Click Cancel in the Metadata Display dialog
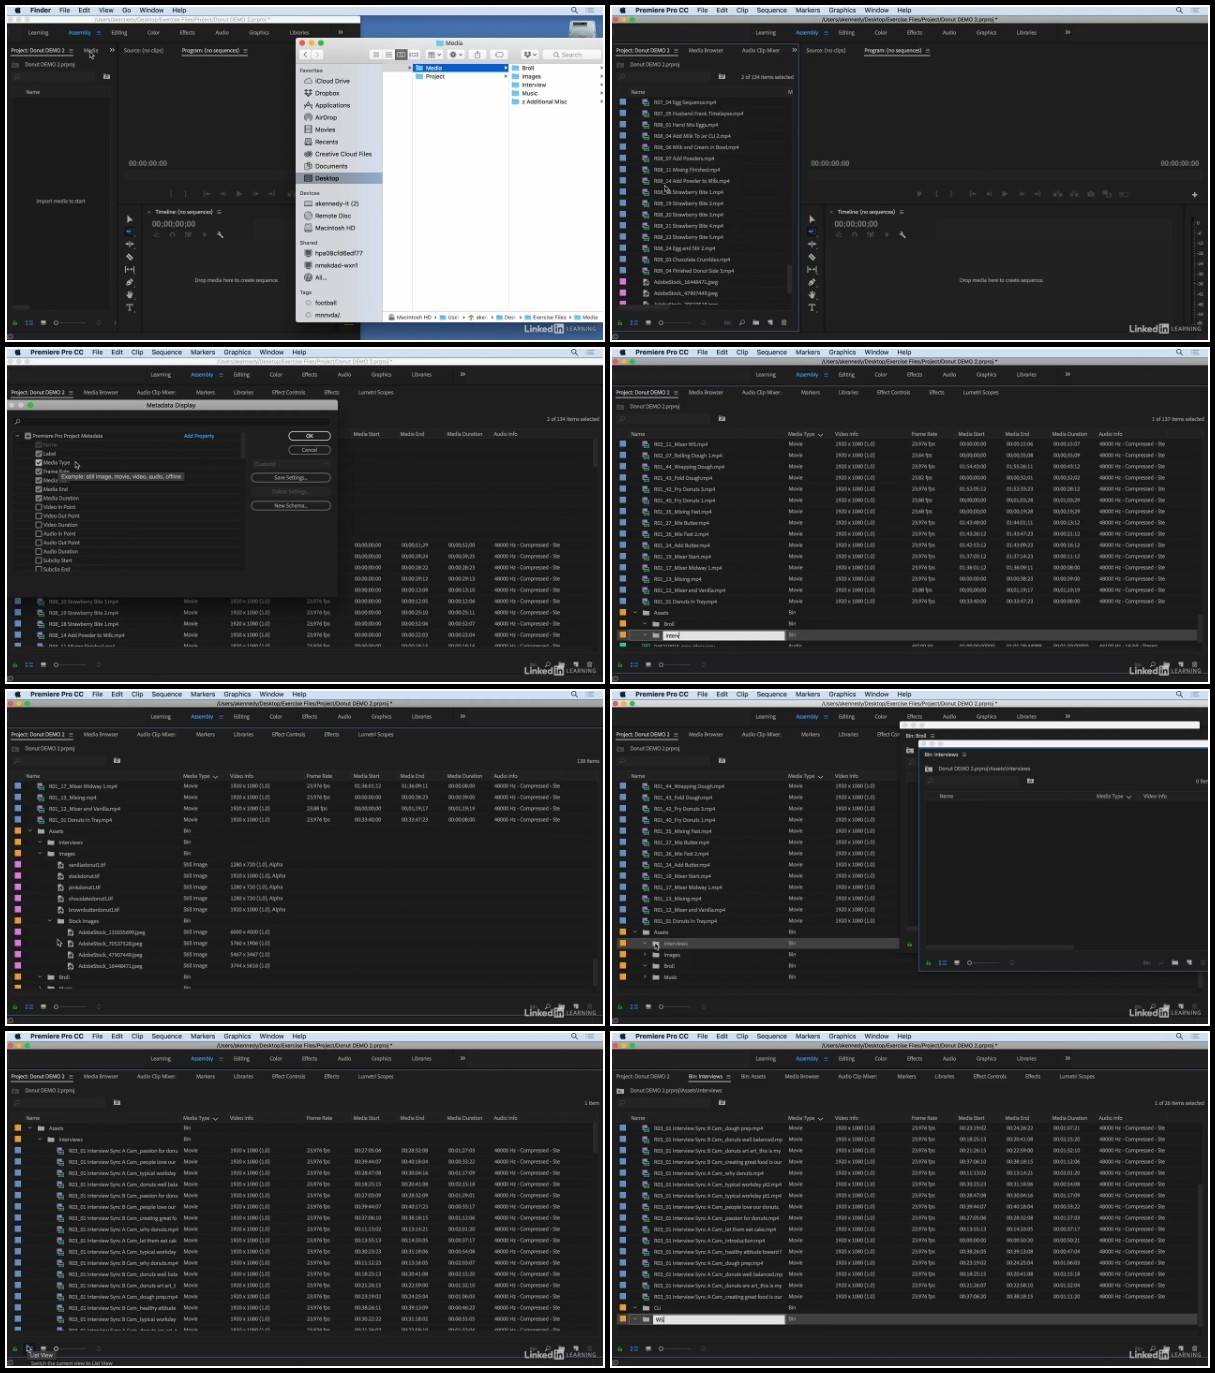The width and height of the screenshot is (1215, 1373). click(x=309, y=450)
